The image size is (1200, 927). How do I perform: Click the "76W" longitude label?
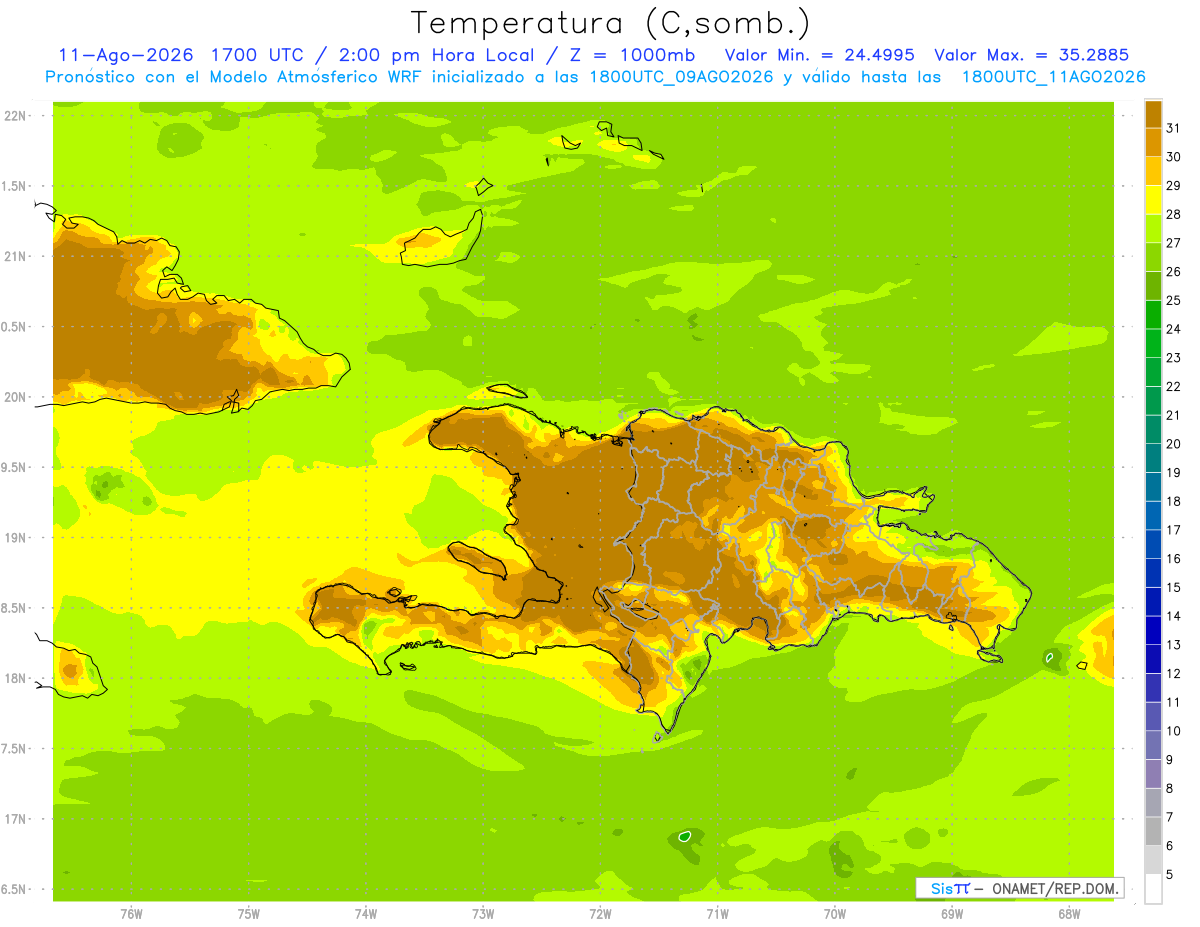pos(131,913)
